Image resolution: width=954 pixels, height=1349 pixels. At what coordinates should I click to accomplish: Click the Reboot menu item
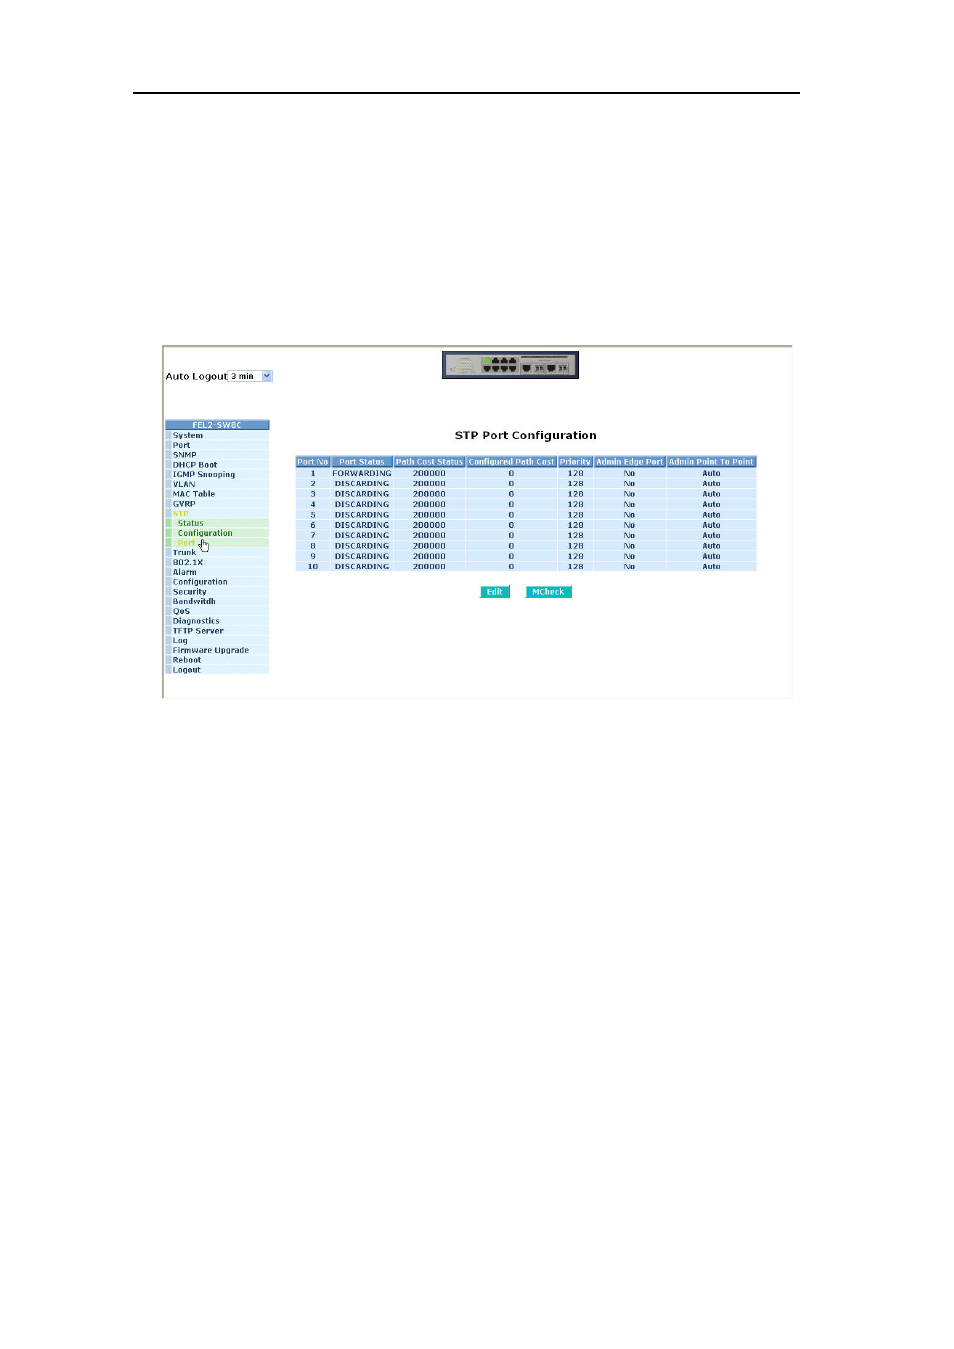coord(187,660)
